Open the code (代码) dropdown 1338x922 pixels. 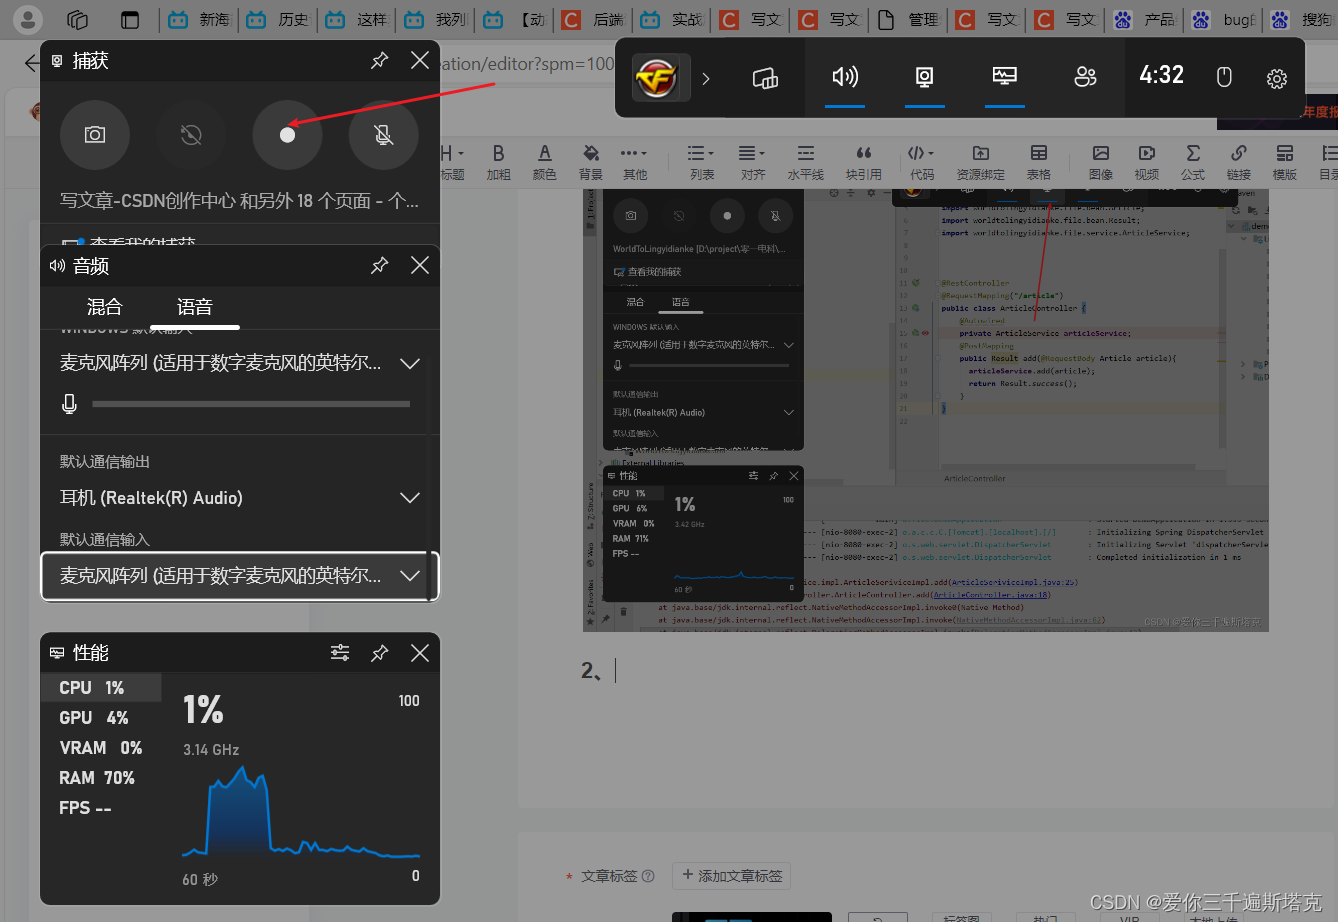point(921,162)
